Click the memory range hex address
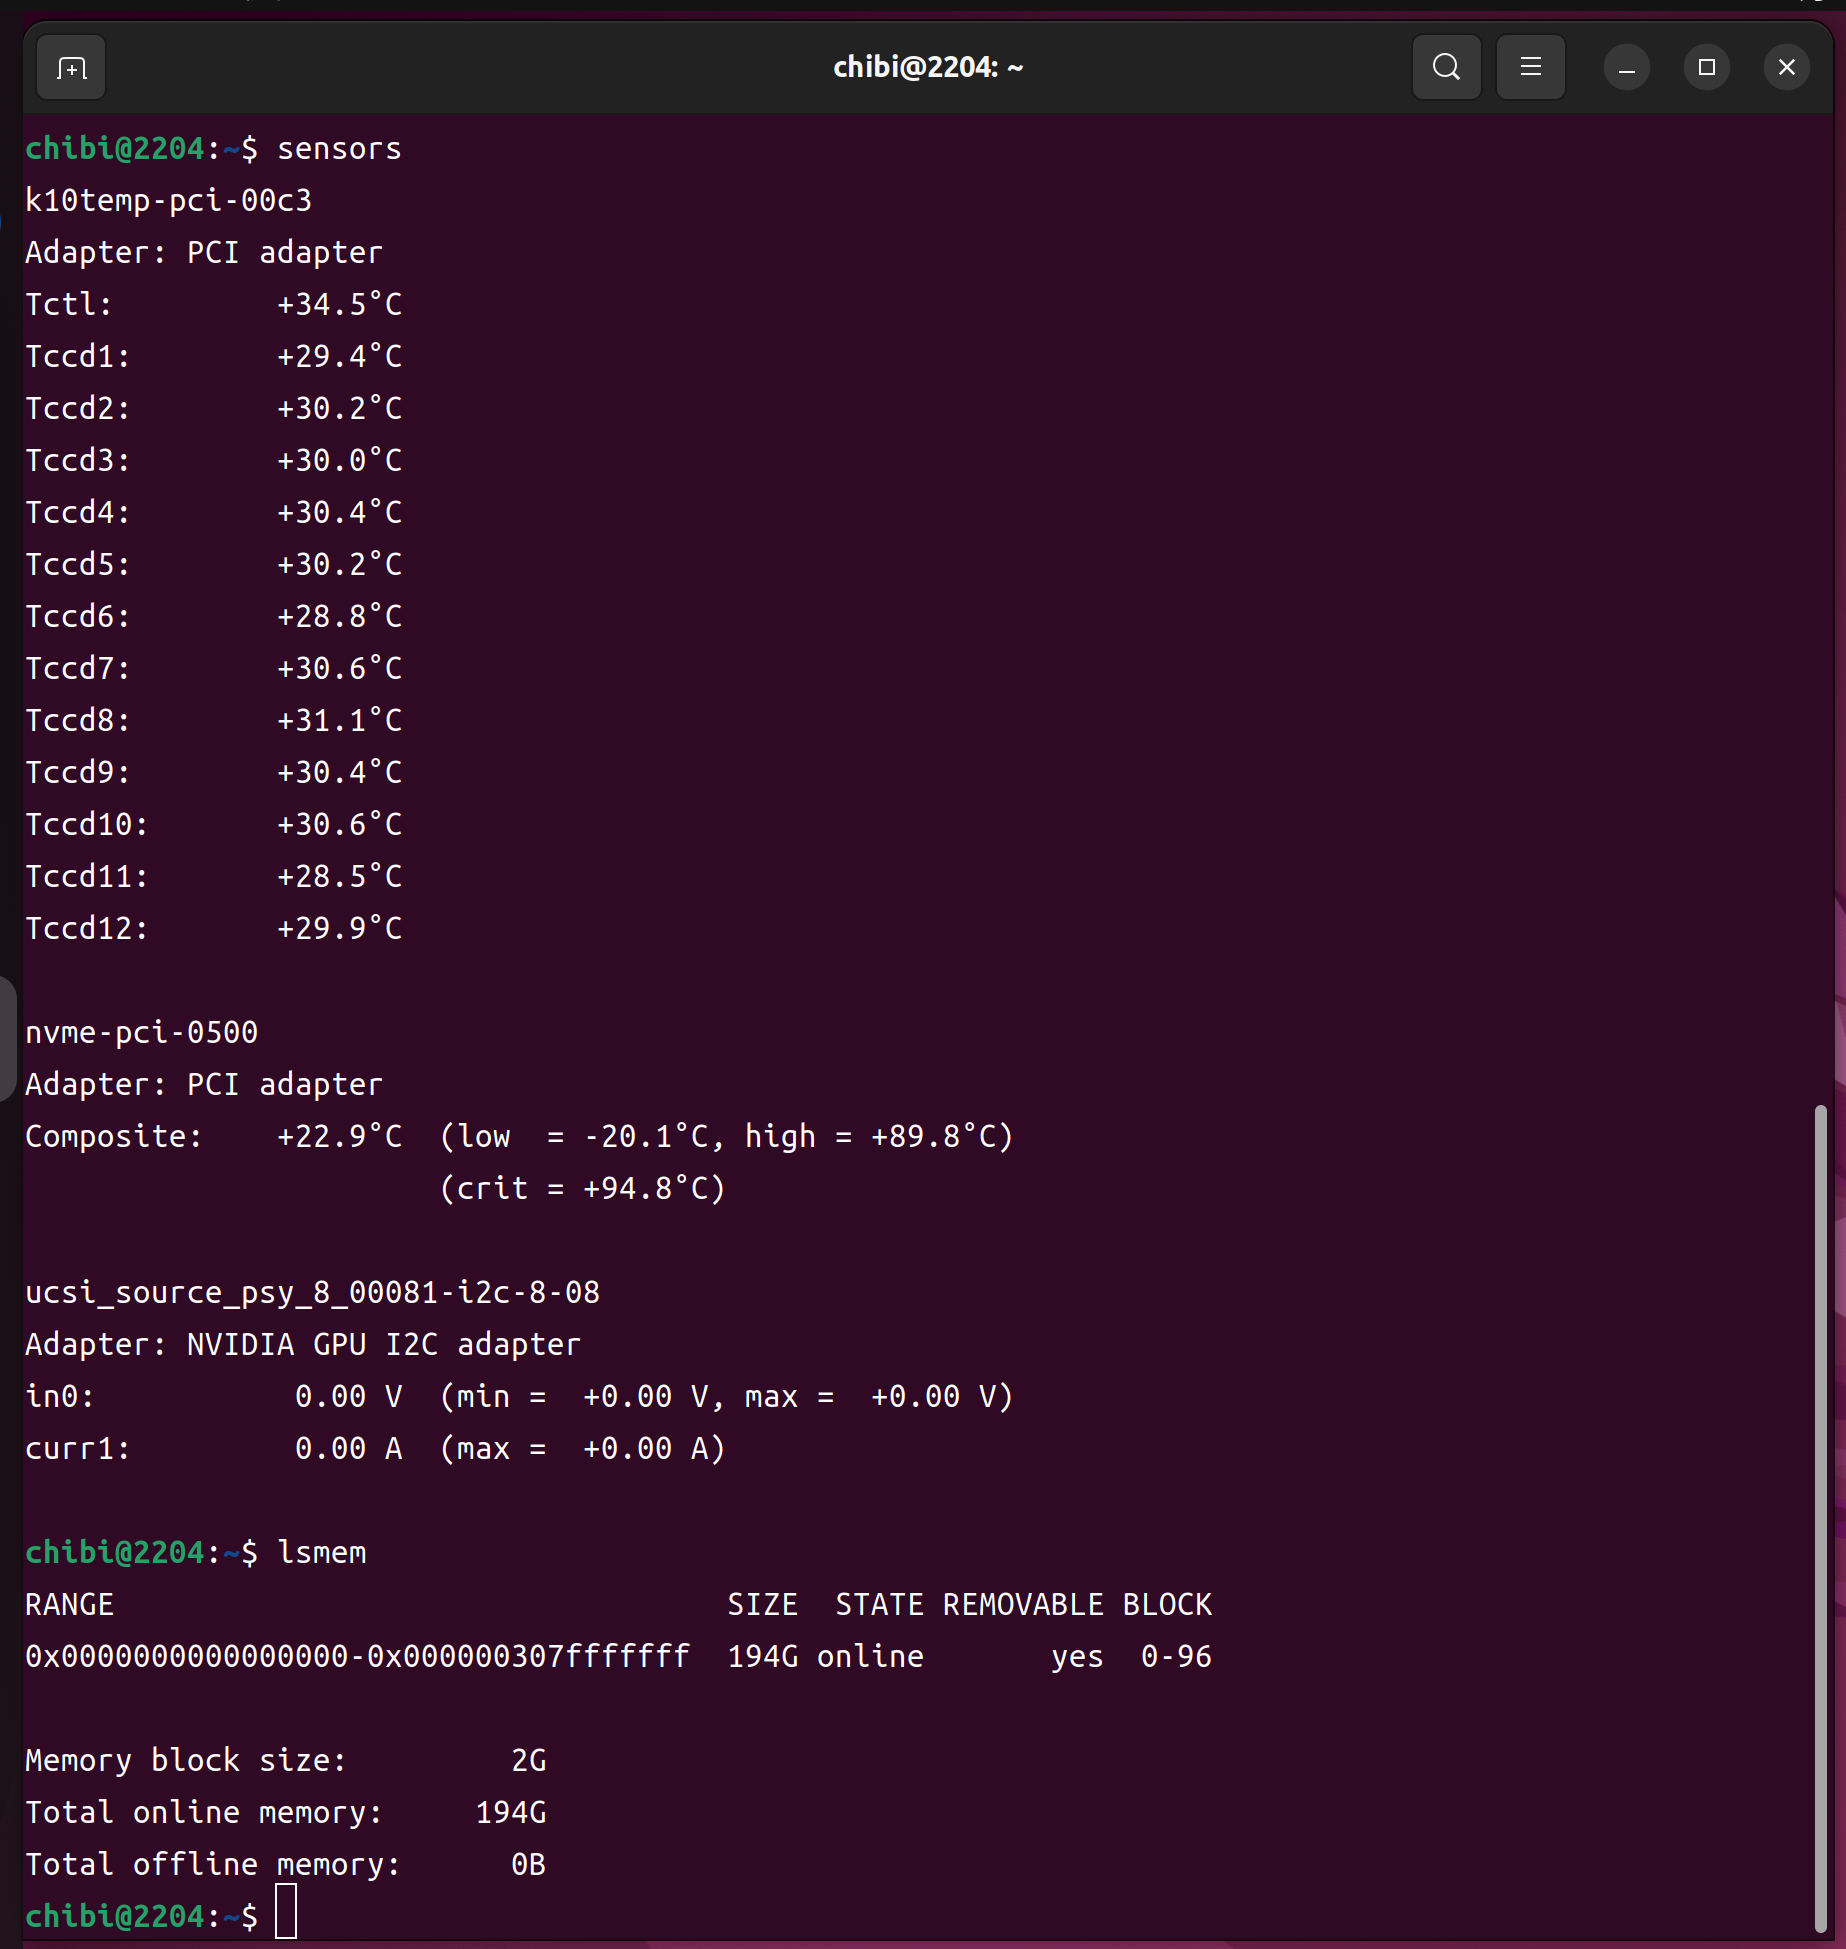Screen dimensions: 1846x1949 pyautogui.click(x=357, y=1657)
